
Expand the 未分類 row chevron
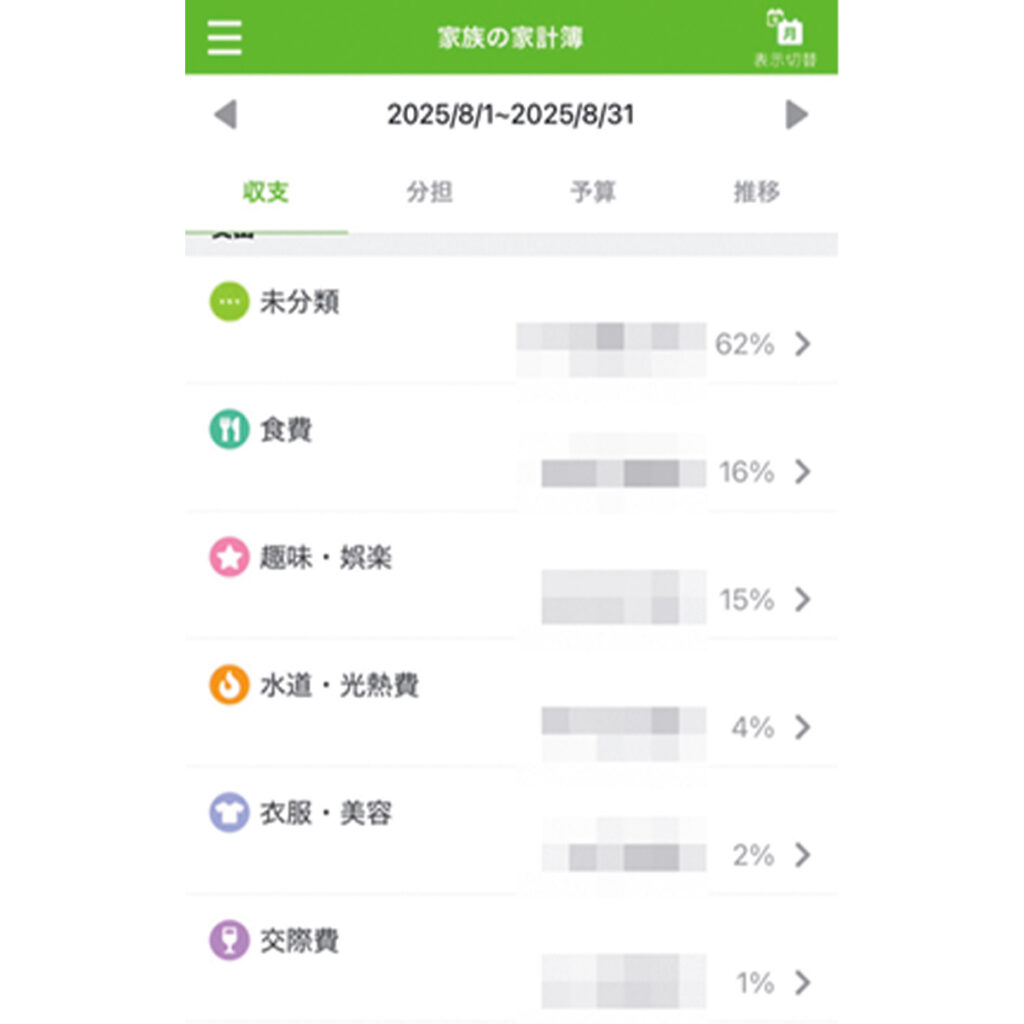click(802, 344)
